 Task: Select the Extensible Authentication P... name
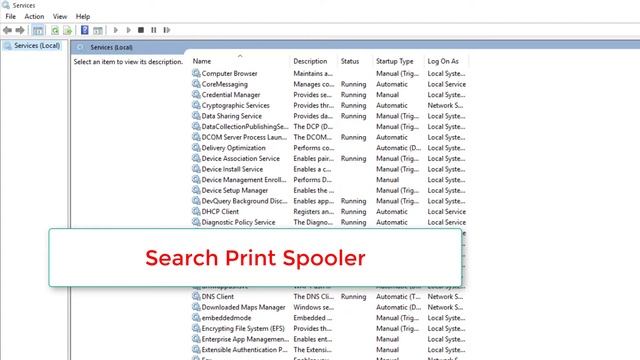click(x=244, y=349)
